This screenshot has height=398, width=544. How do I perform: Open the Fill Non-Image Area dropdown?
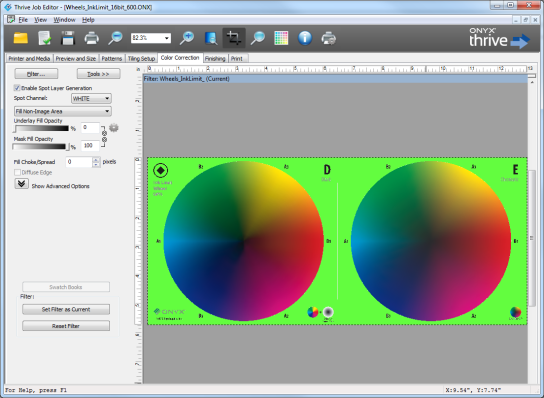coord(63,111)
